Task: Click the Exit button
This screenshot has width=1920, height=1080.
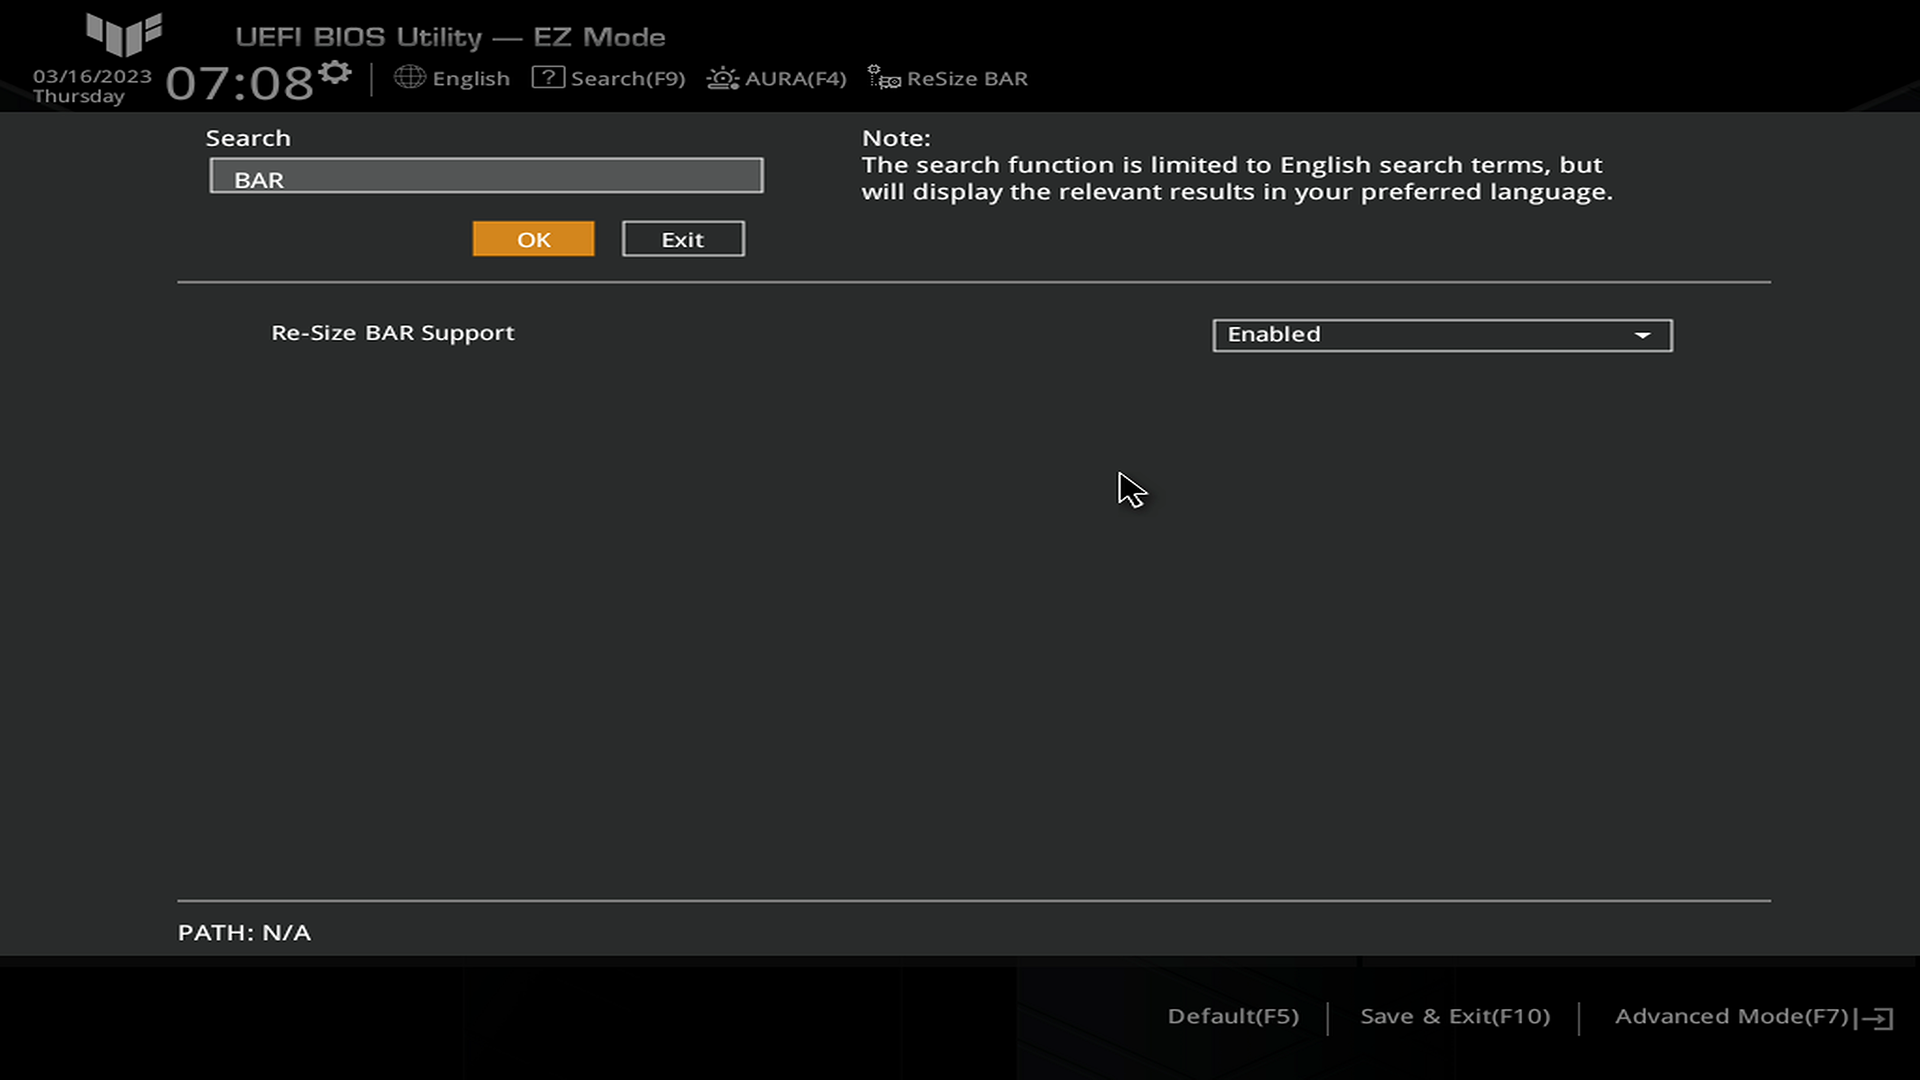Action: coord(683,239)
